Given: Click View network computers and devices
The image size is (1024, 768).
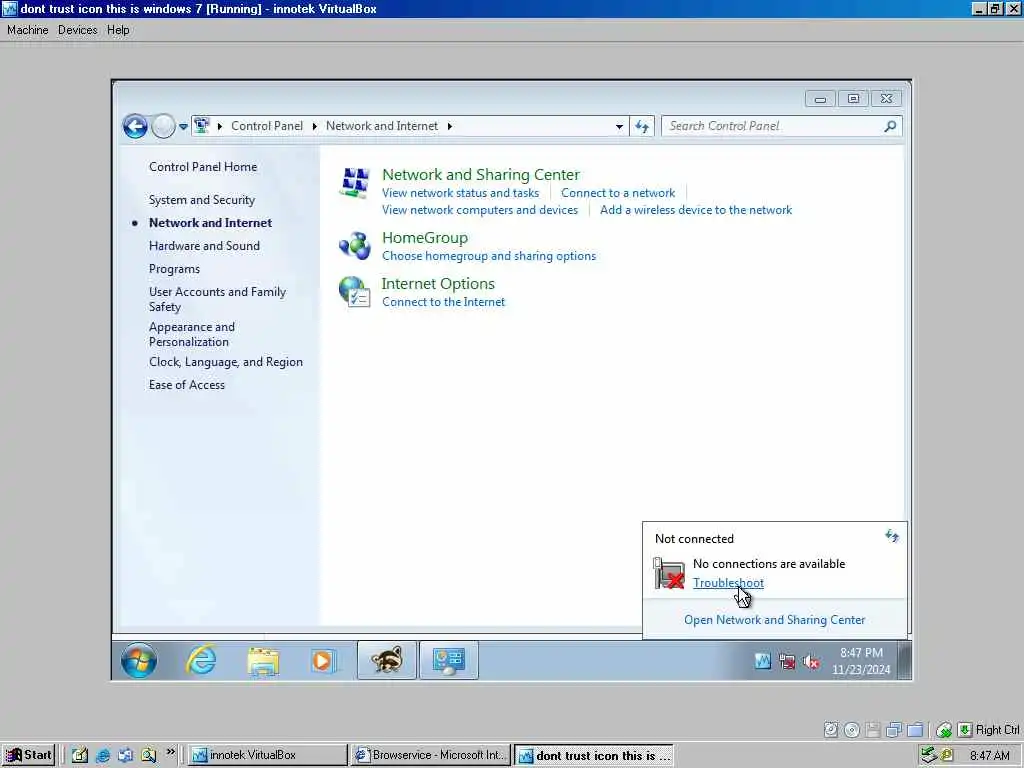Looking at the screenshot, I should [480, 210].
